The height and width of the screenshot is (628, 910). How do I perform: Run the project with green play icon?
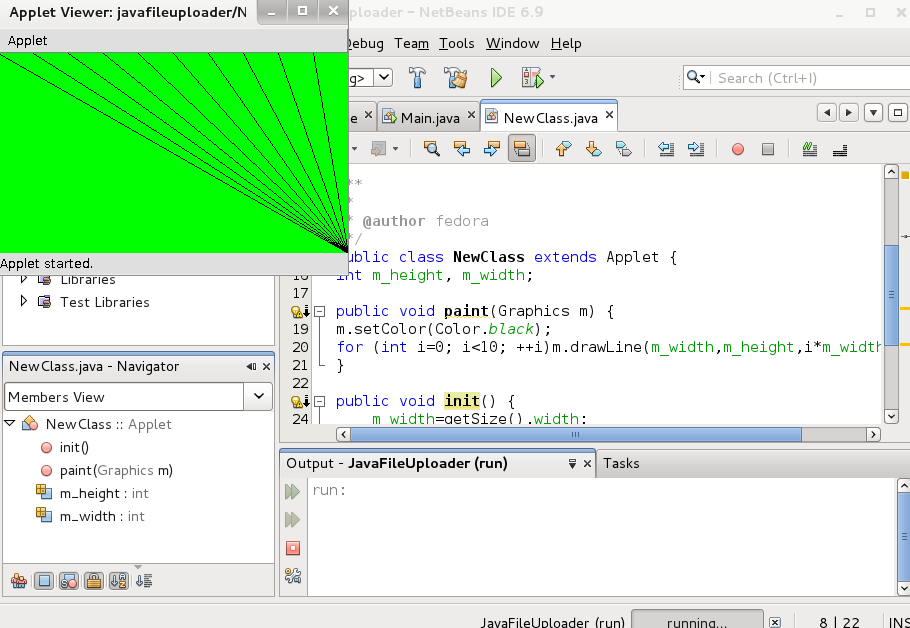pos(495,78)
